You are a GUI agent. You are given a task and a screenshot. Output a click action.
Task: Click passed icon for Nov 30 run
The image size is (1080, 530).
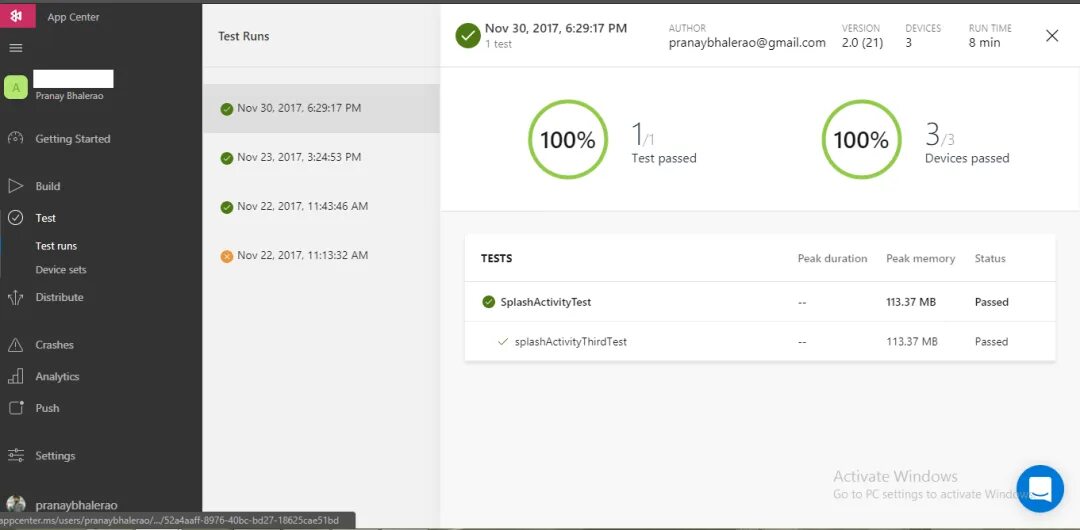[227, 109]
